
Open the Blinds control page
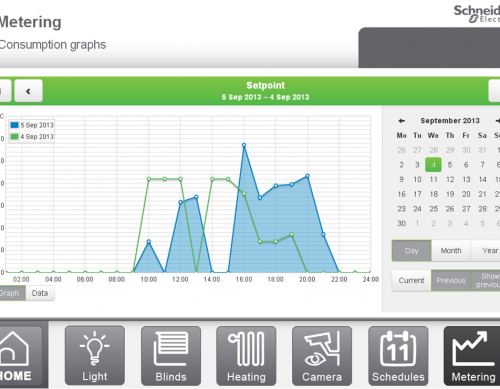pos(171,356)
